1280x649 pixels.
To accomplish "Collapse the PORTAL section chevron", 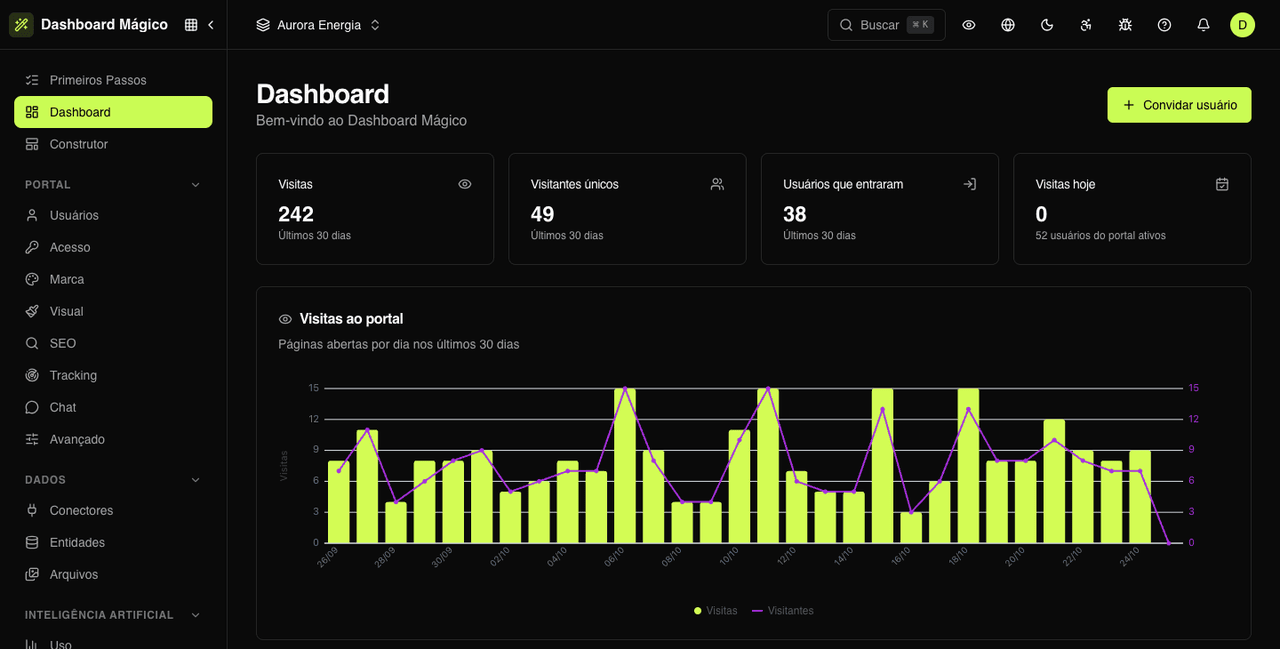I will point(196,185).
